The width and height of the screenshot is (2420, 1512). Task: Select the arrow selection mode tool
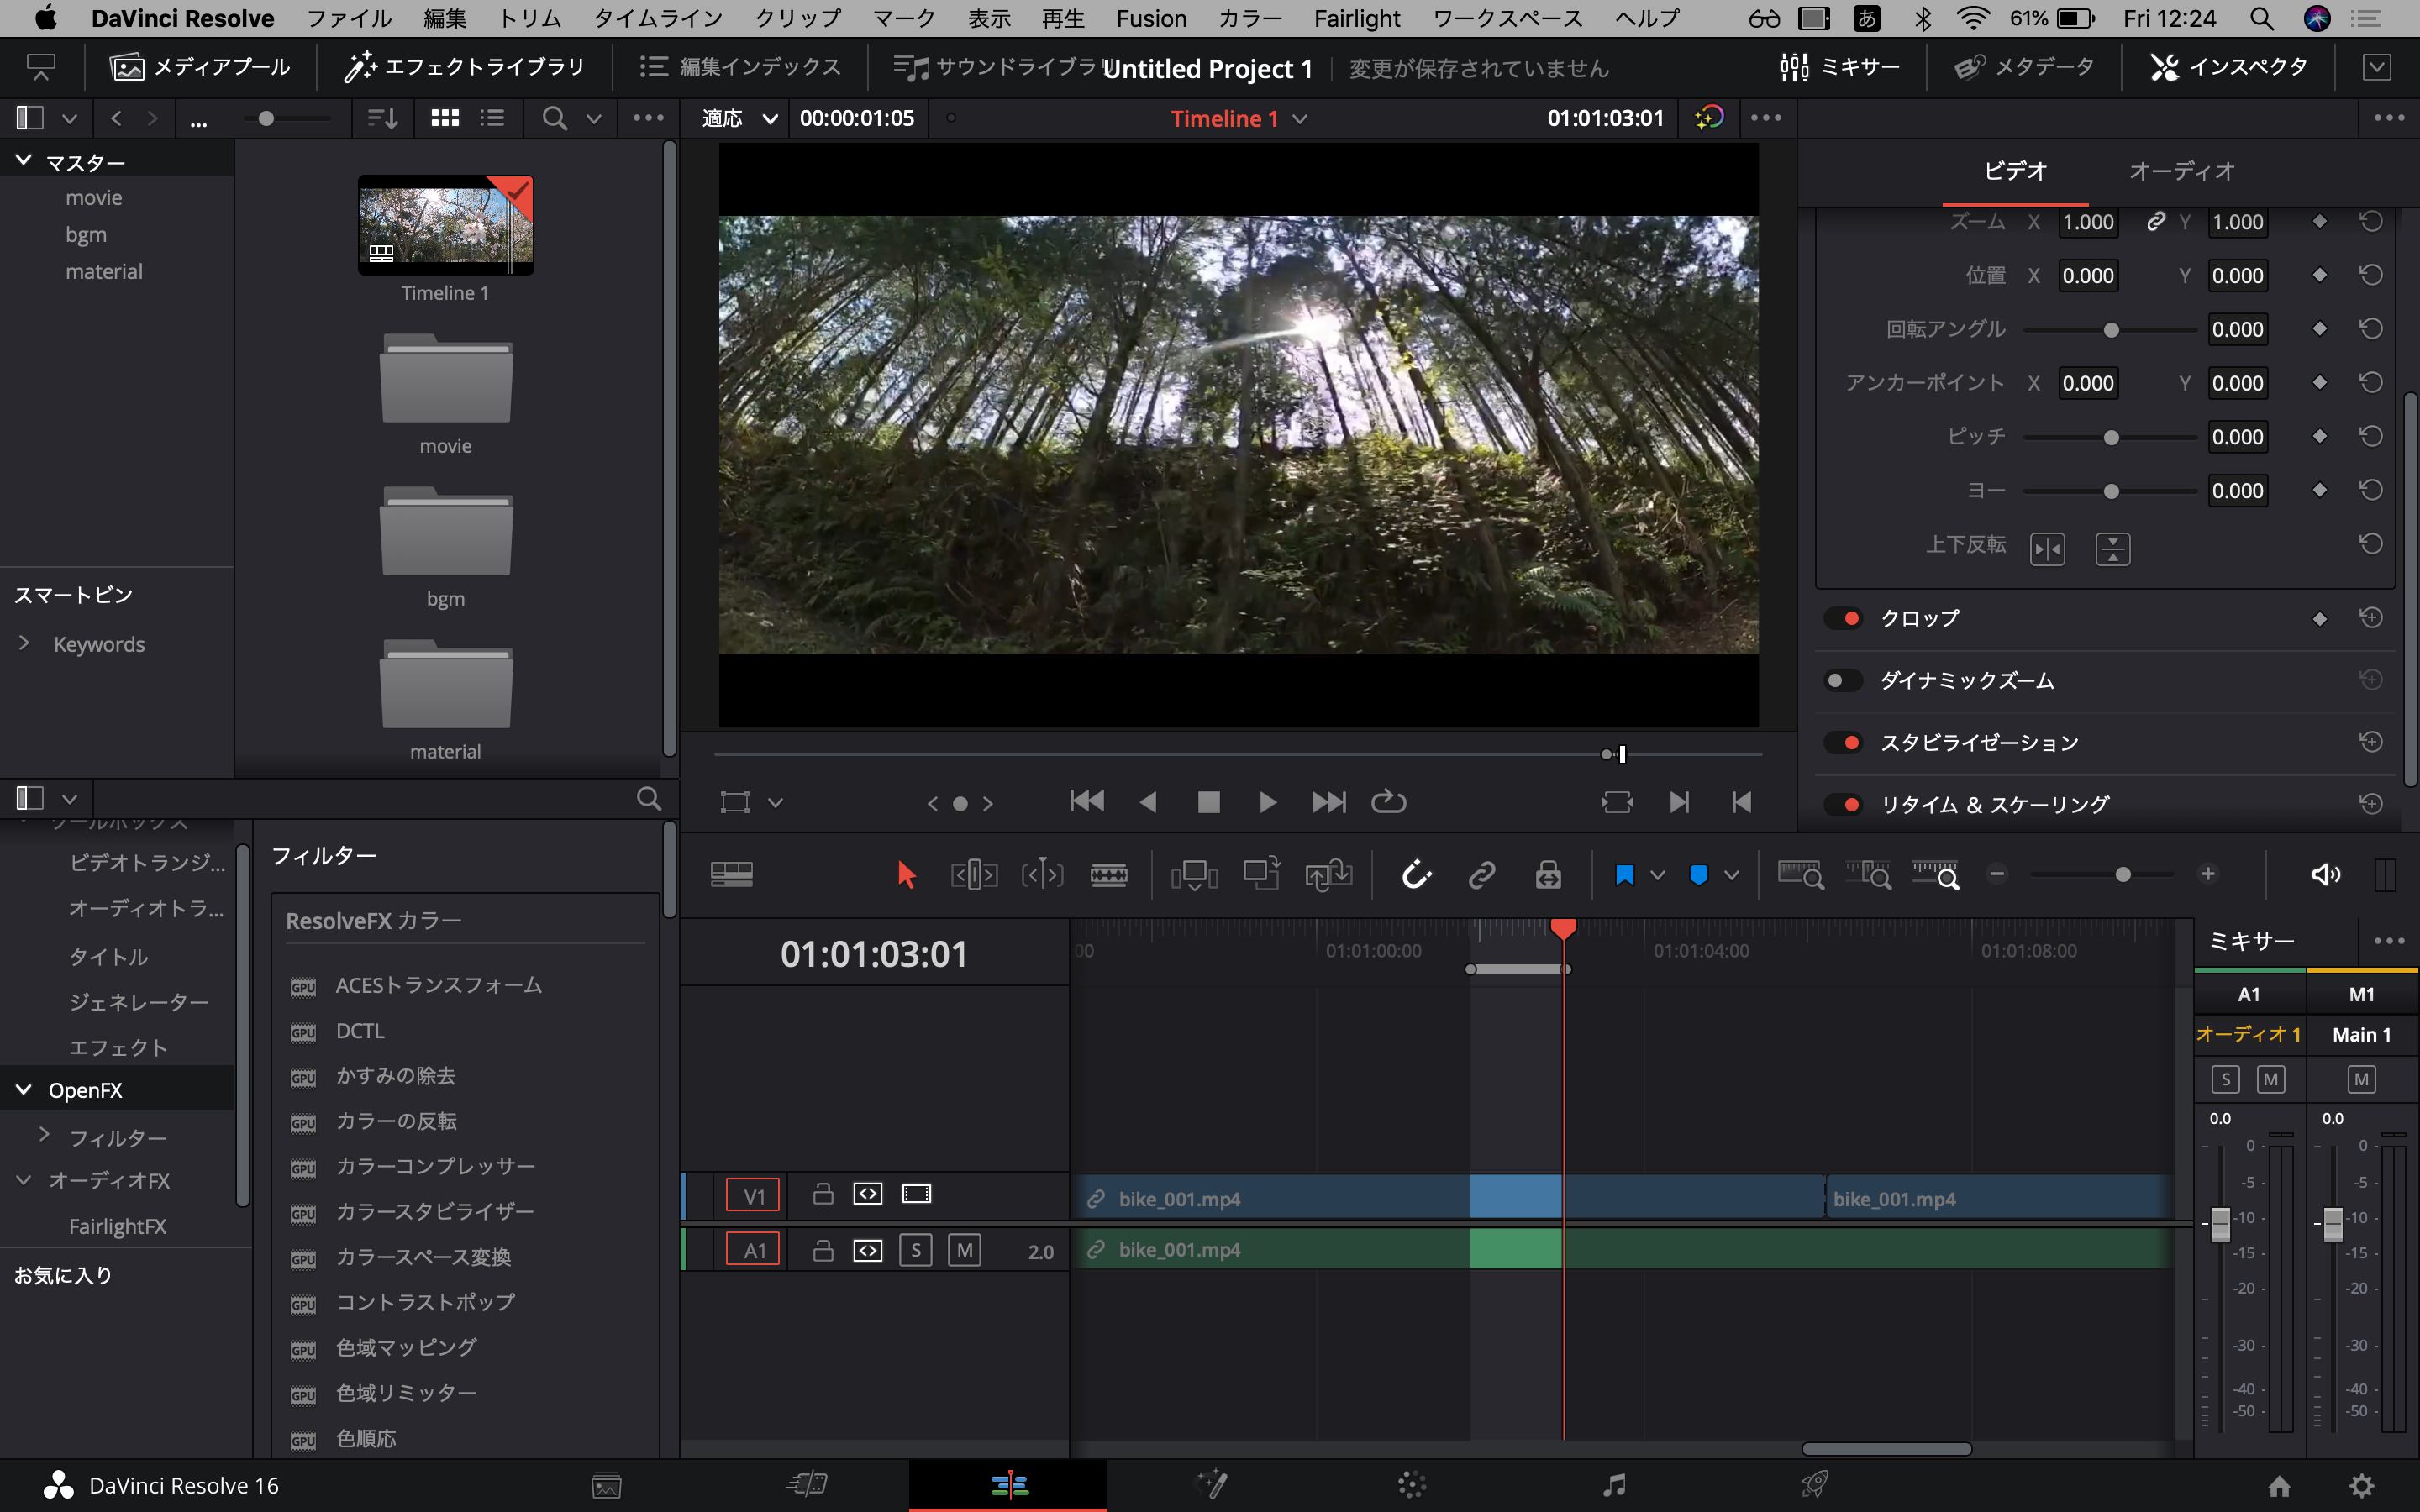pos(906,875)
